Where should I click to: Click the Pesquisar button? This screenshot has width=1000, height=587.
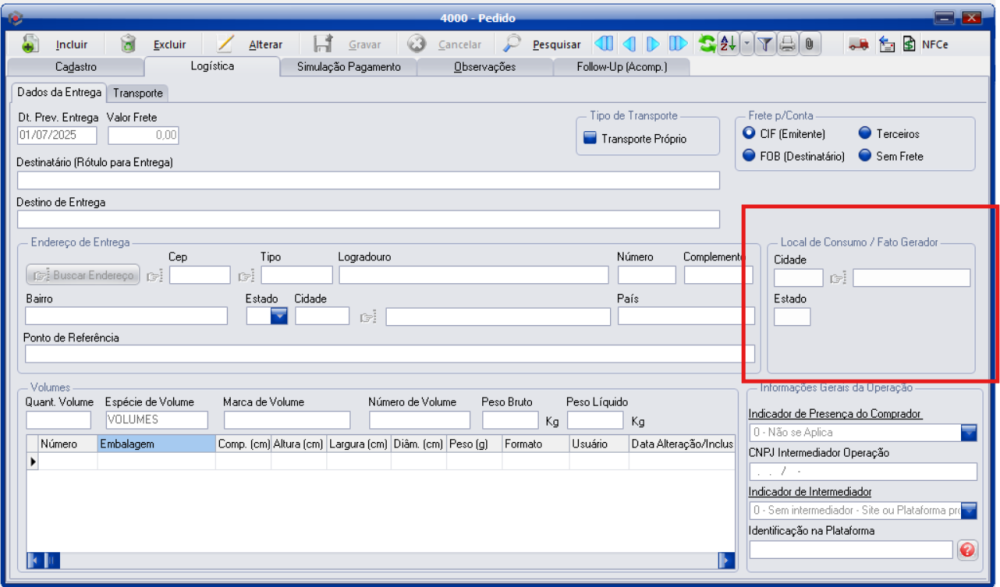click(x=543, y=44)
